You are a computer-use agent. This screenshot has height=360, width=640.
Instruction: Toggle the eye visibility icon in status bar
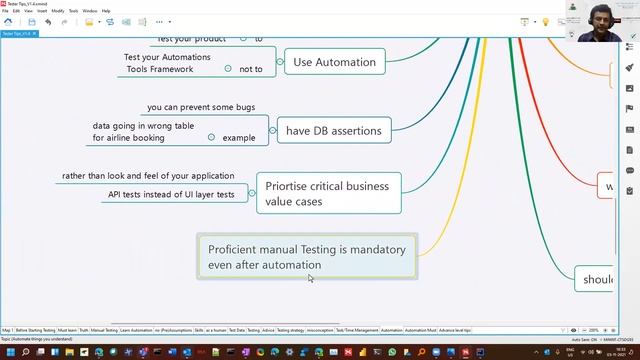(573, 330)
